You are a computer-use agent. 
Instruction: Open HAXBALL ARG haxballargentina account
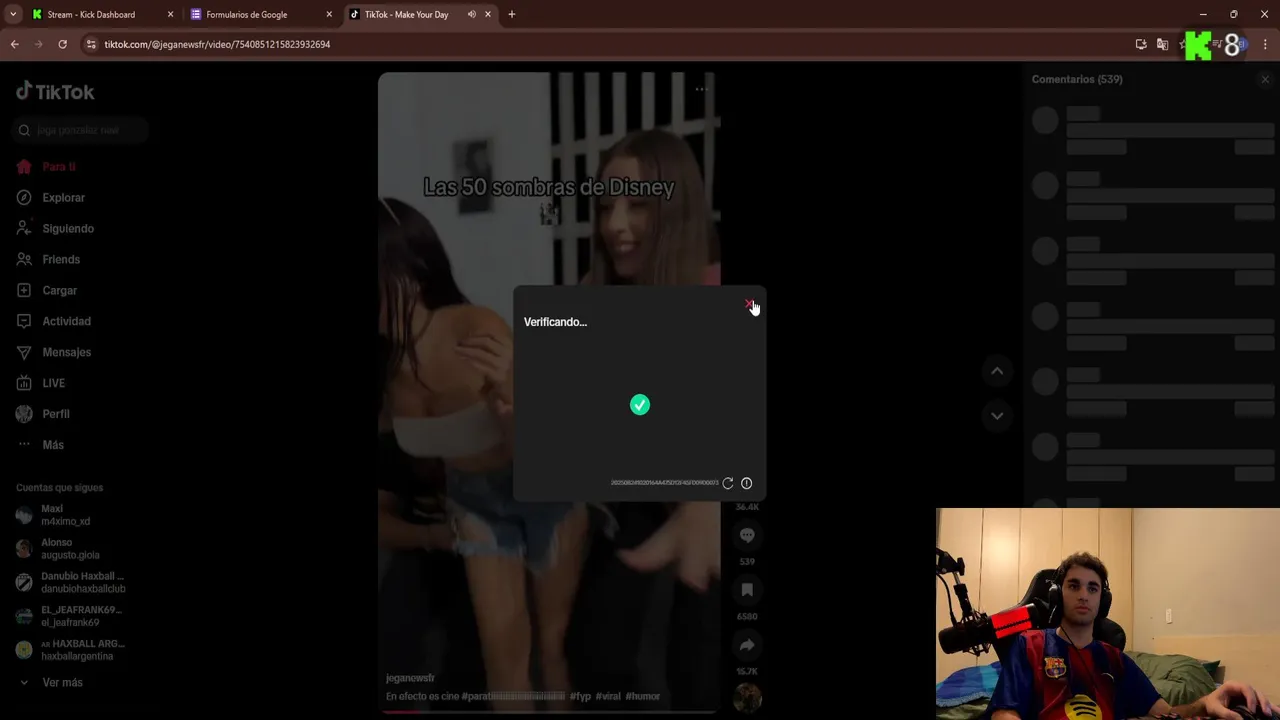(70, 650)
